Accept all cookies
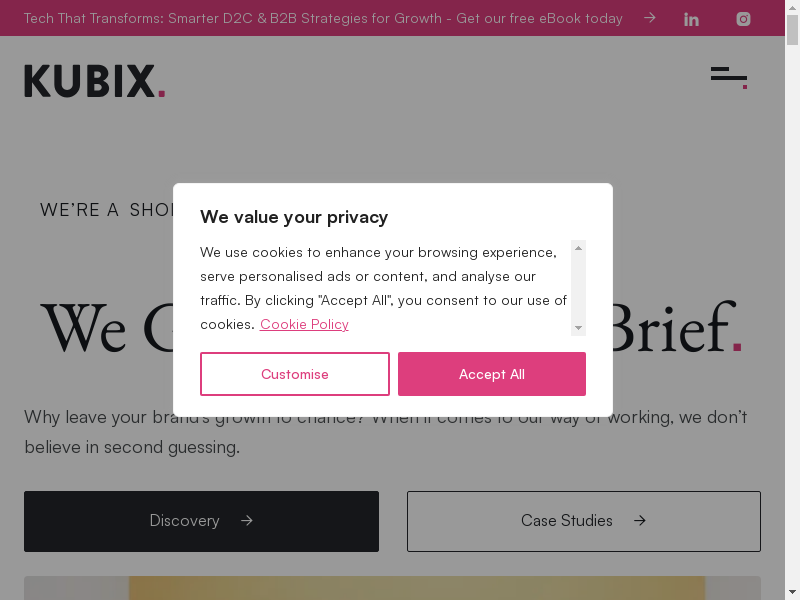 (491, 374)
